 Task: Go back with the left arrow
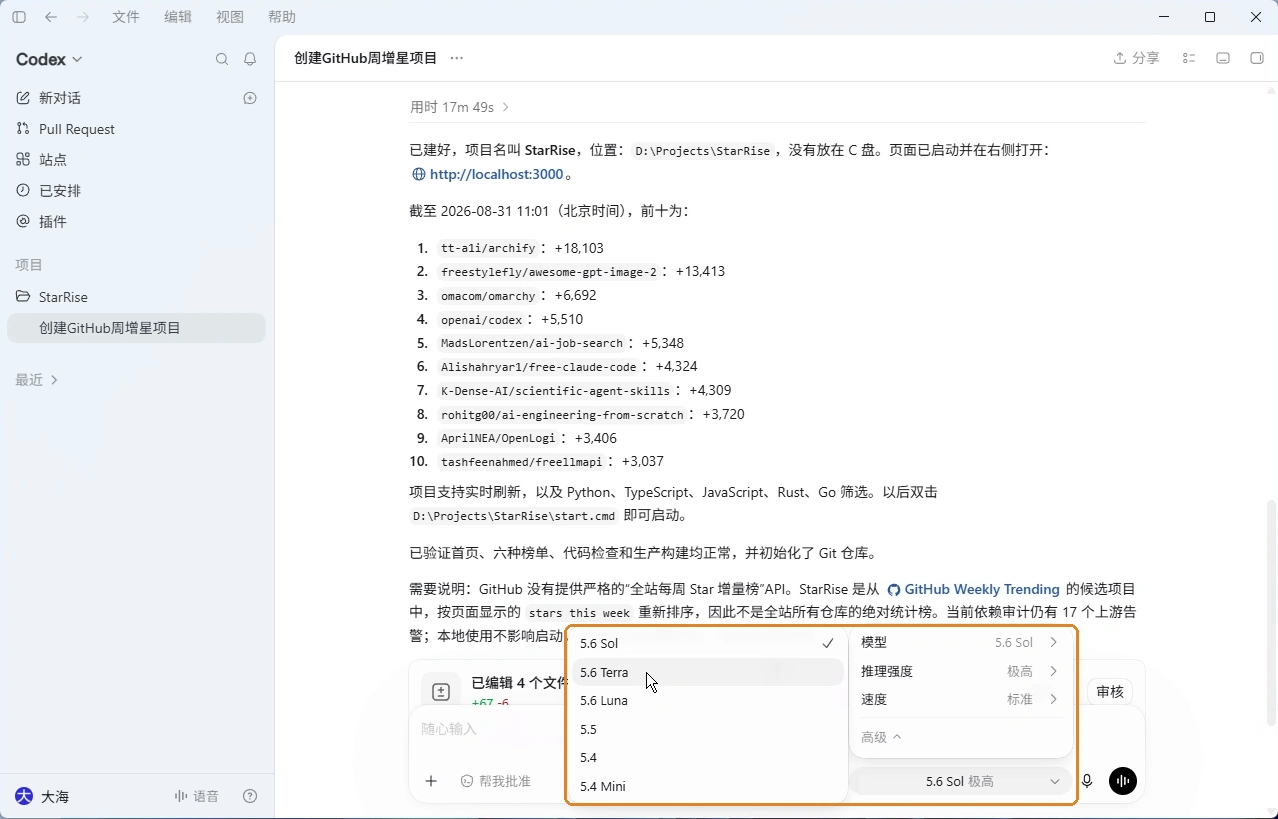point(51,17)
